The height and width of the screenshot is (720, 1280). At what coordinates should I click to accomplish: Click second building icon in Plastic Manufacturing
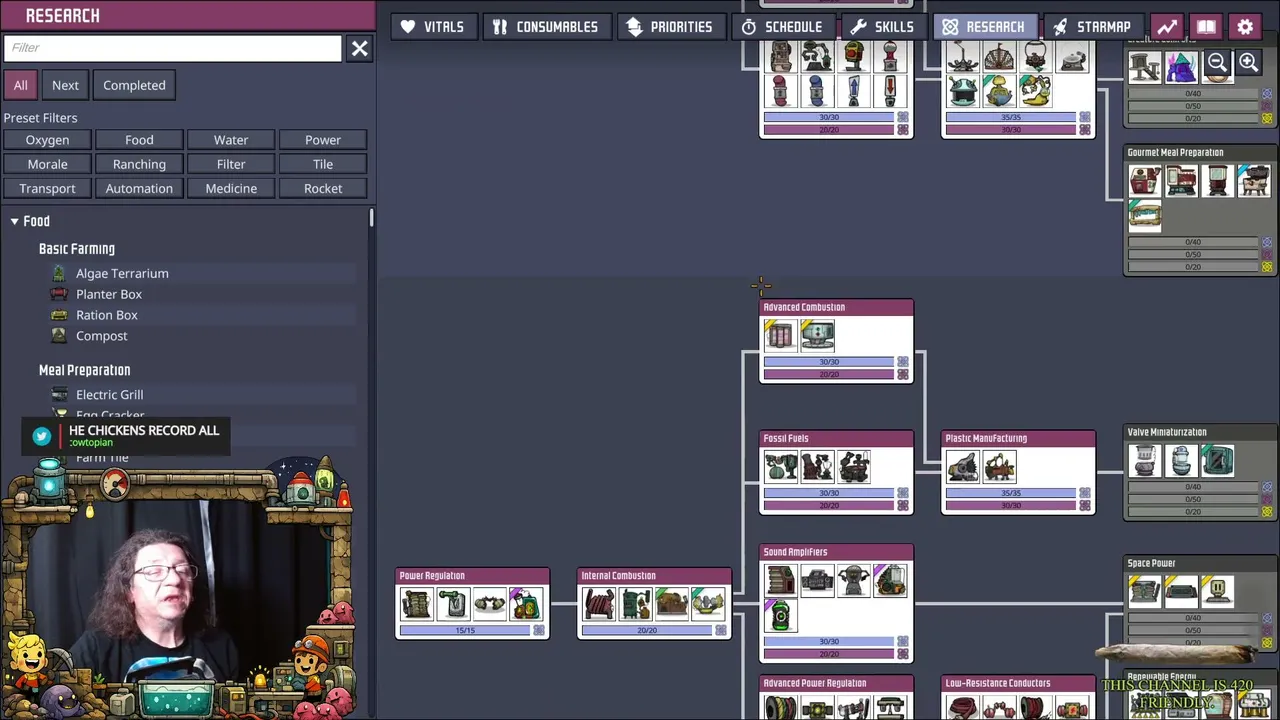click(x=999, y=466)
